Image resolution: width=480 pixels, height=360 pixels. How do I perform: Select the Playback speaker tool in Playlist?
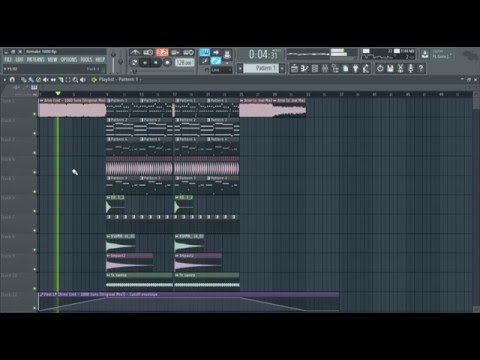tap(83, 80)
